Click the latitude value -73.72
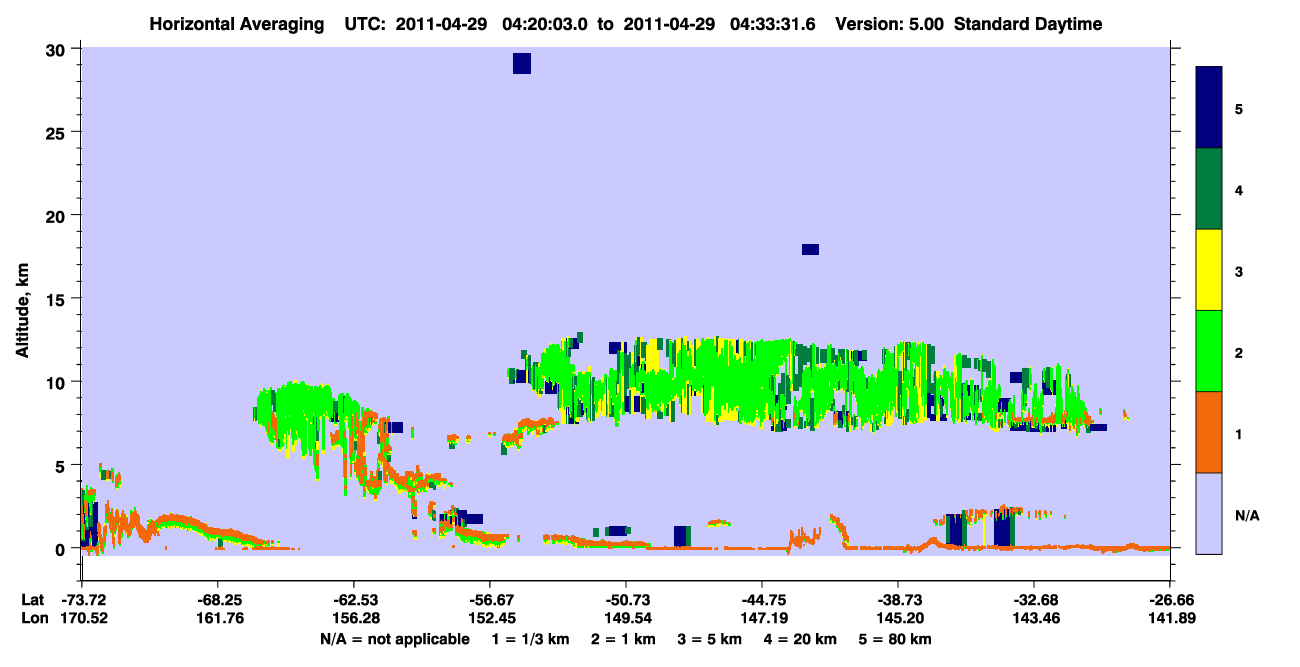Viewport: 1300px width, 667px height. pyautogui.click(x=82, y=600)
